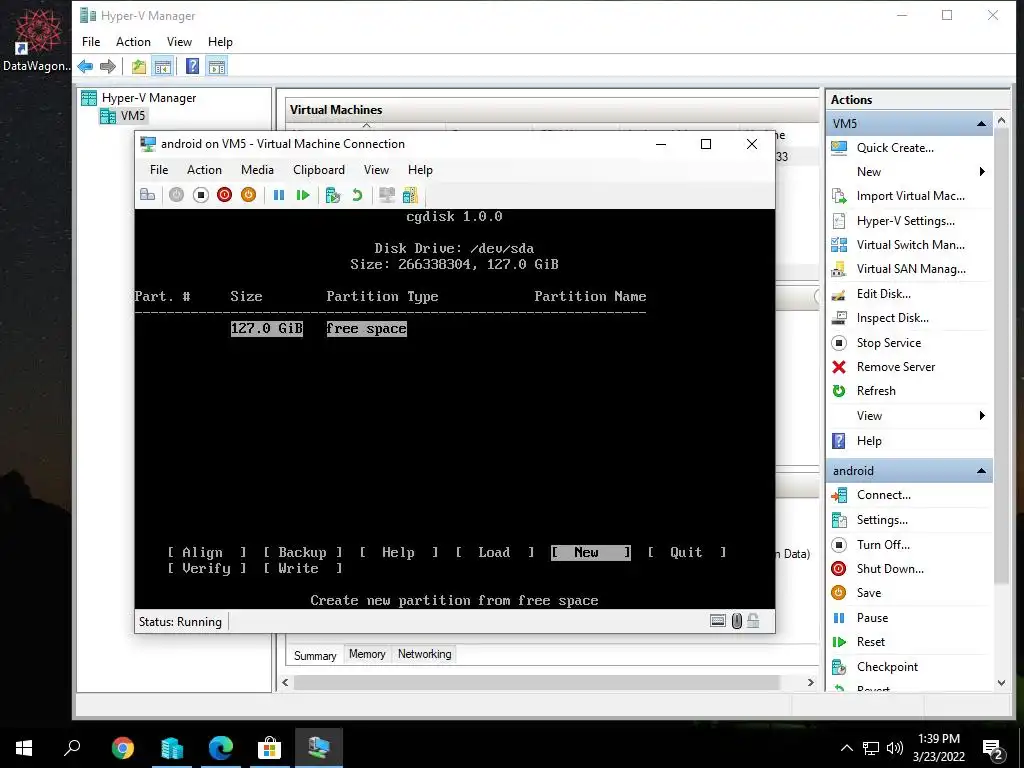Viewport: 1024px width, 768px height.
Task: Switch to the Memory tab
Action: 367,654
